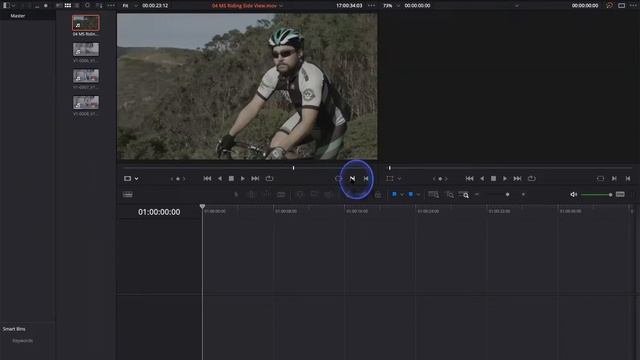Click the timeline playhead at 01:00:00:00
The image size is (640, 360).
pyautogui.click(x=202, y=207)
